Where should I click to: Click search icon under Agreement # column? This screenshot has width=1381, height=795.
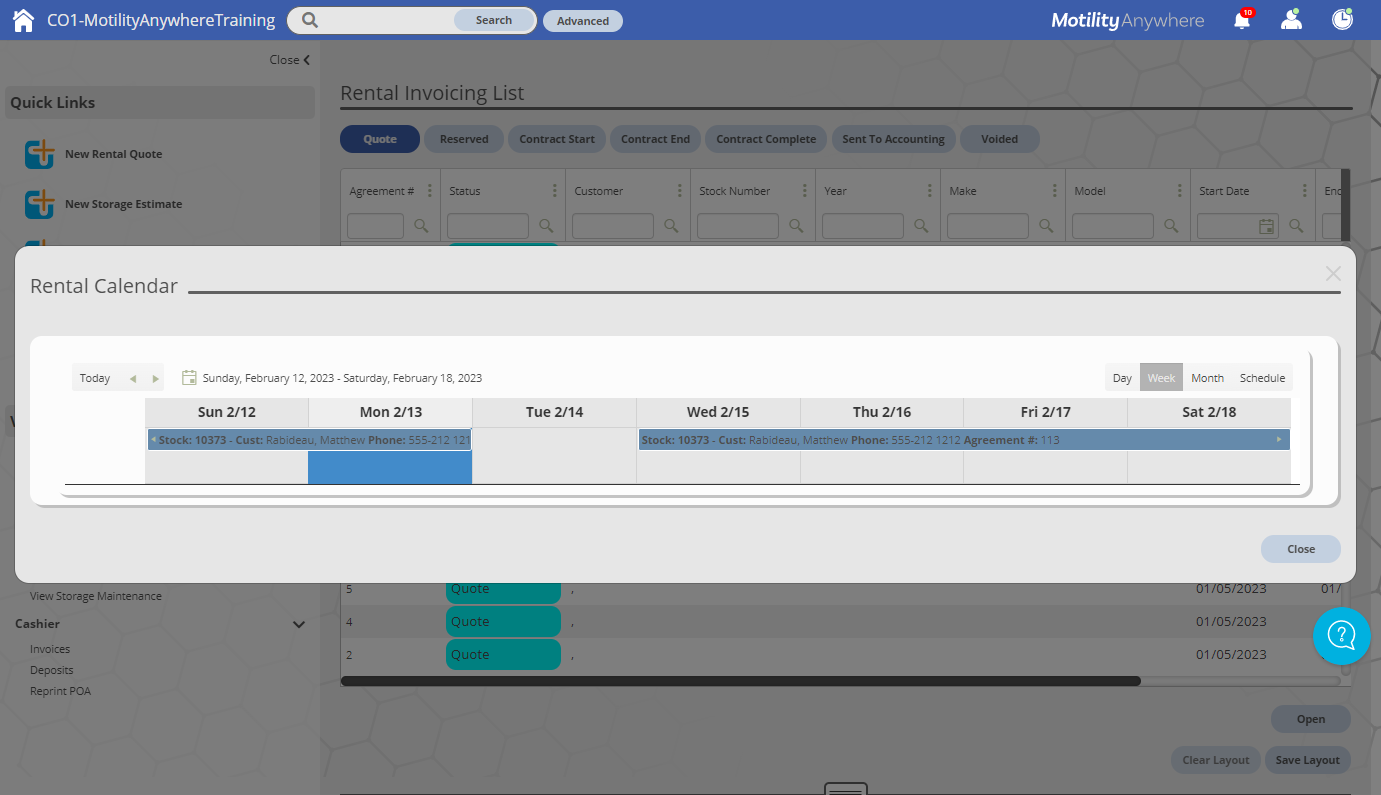coord(421,226)
